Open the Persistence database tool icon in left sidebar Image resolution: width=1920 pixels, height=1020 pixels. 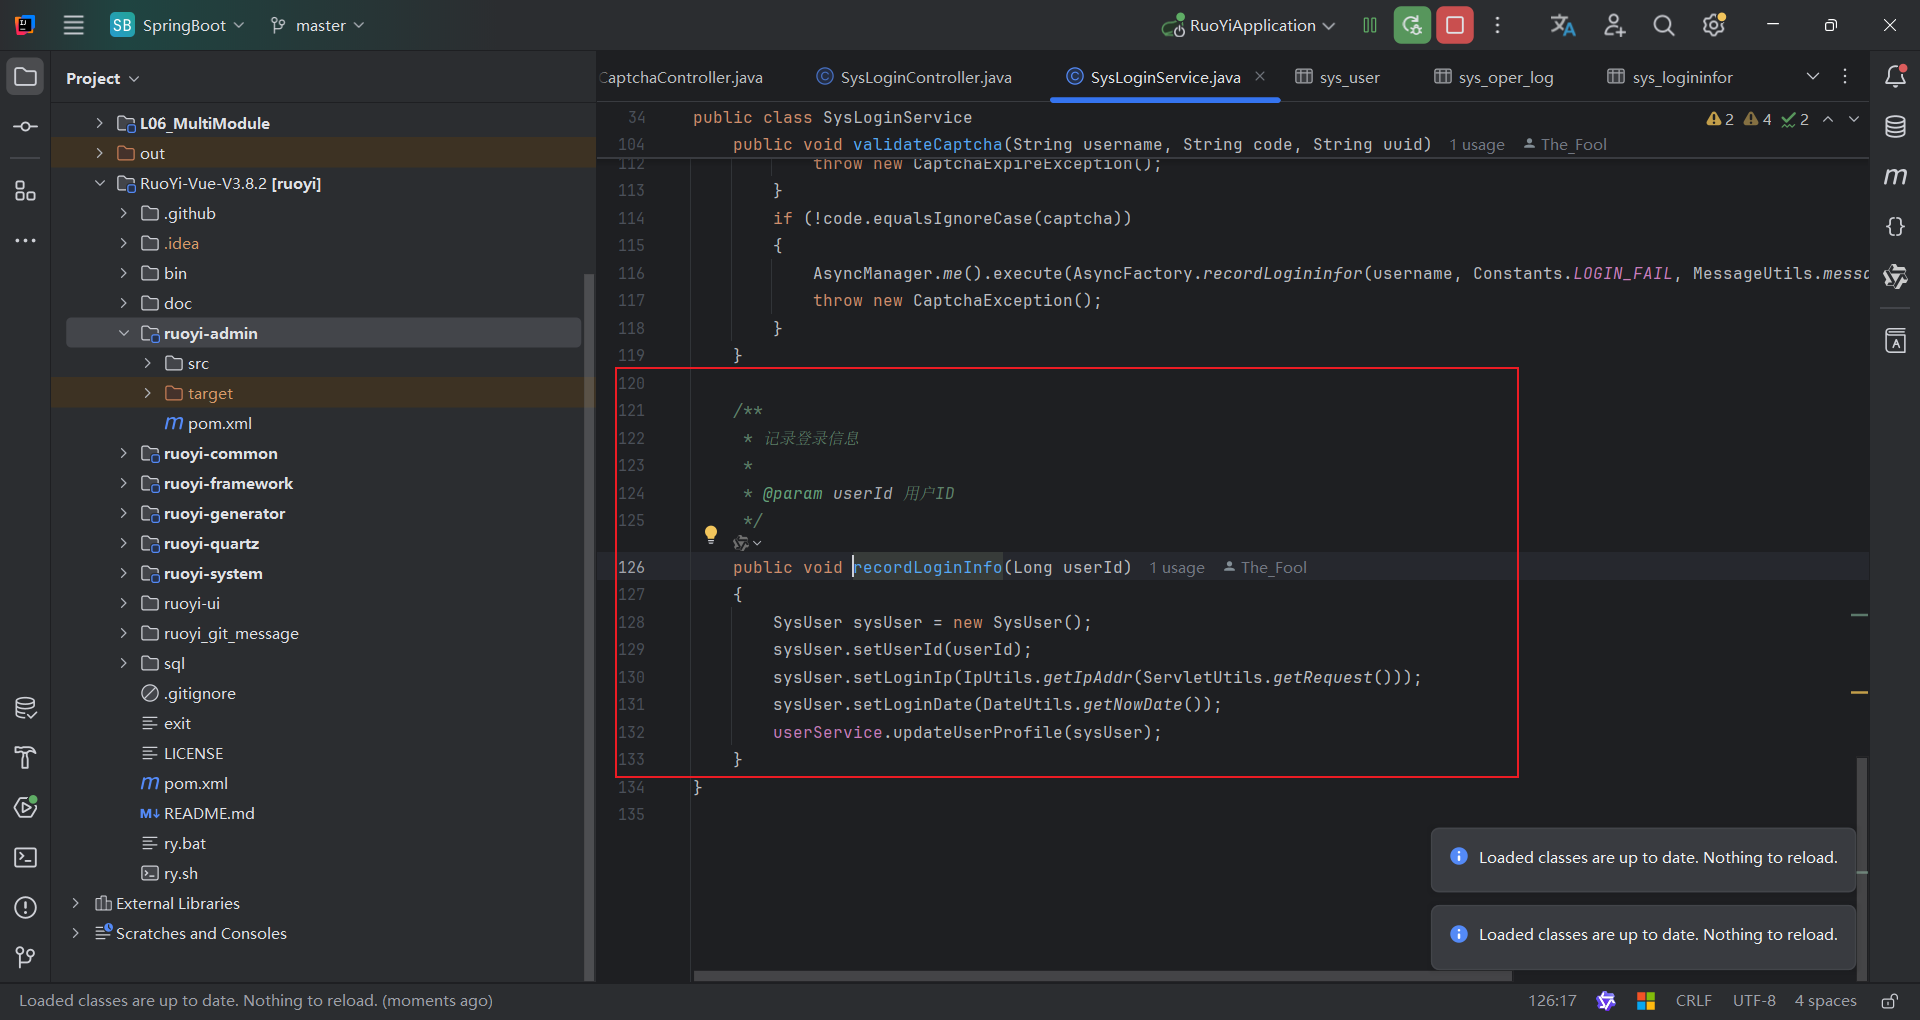(x=26, y=708)
